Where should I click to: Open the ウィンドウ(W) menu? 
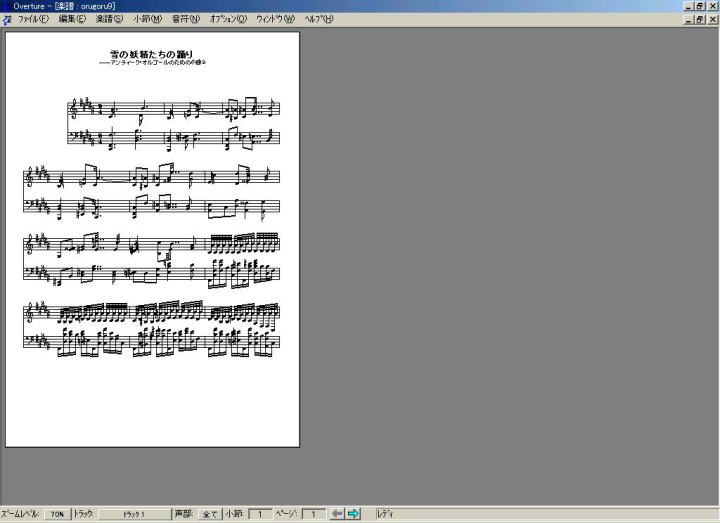tap(275, 19)
